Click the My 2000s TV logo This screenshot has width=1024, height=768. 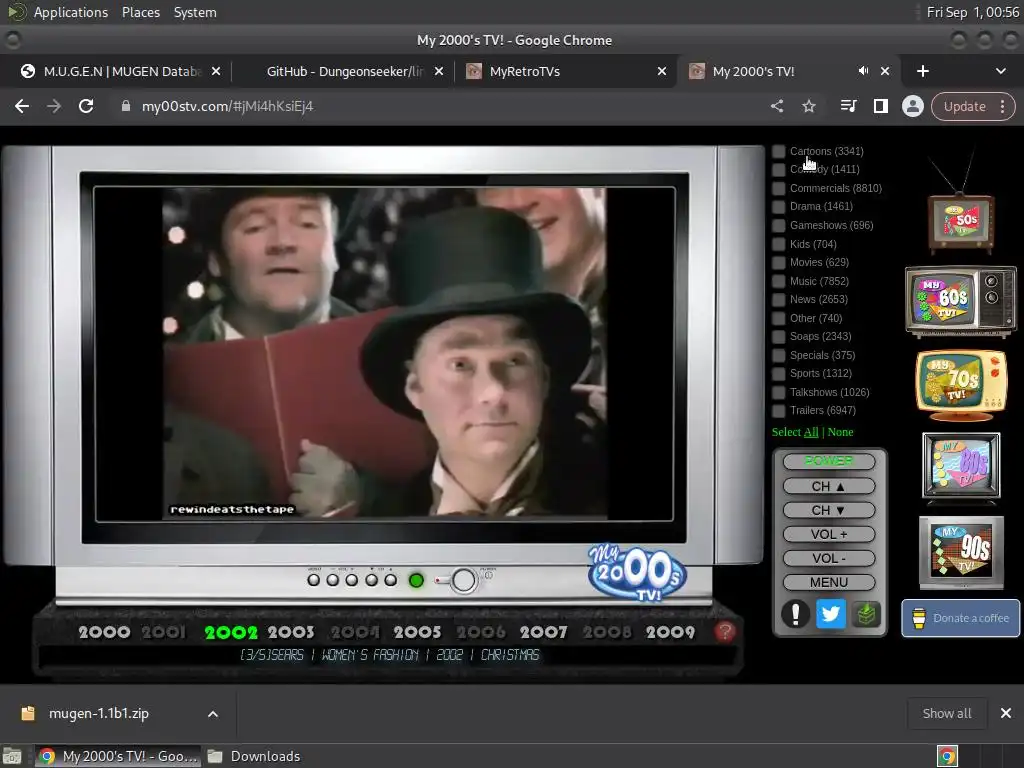[637, 573]
